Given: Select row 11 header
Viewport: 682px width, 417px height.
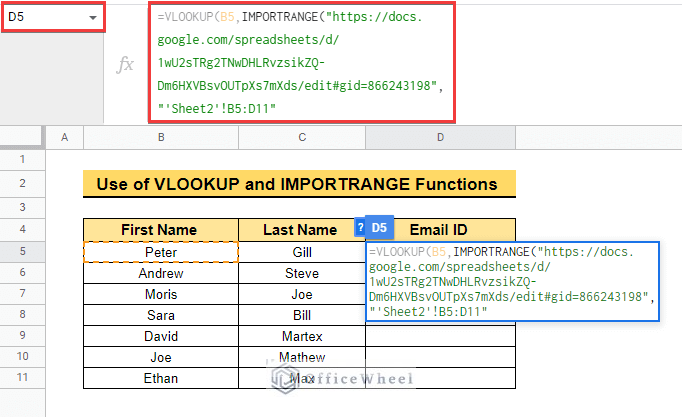Looking at the screenshot, I should pyautogui.click(x=22, y=377).
